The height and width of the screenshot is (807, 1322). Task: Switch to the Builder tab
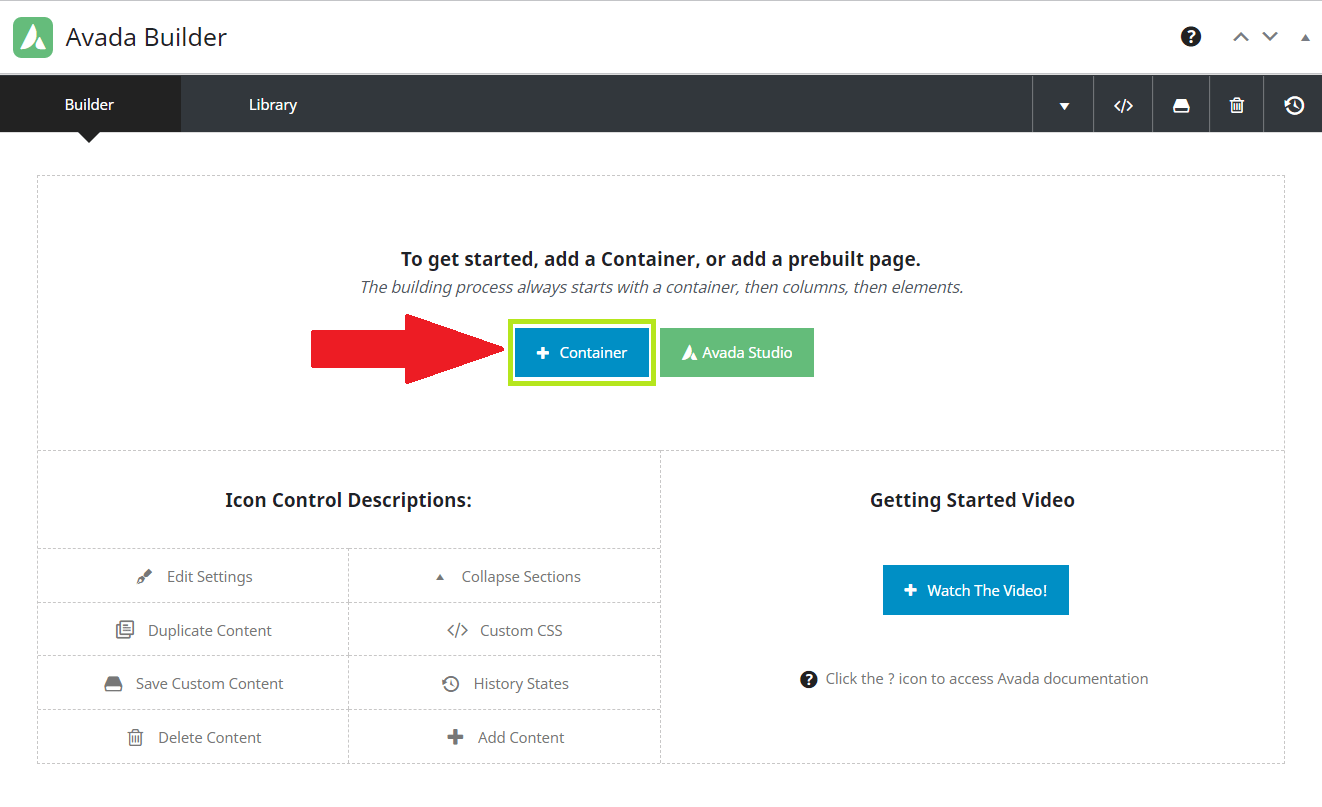(89, 105)
